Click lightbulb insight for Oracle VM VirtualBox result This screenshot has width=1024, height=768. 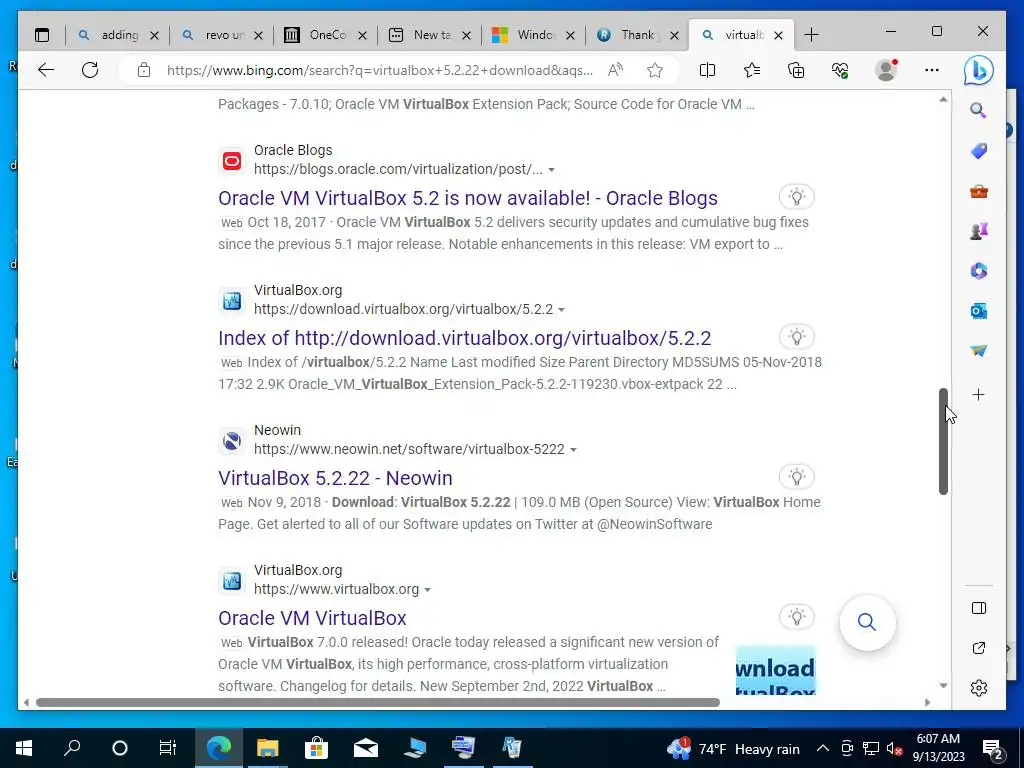(x=797, y=616)
